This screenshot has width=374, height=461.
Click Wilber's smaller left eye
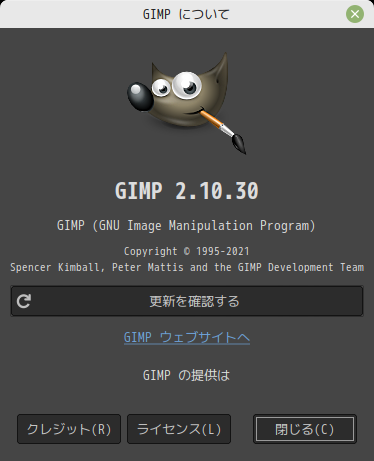tap(161, 88)
